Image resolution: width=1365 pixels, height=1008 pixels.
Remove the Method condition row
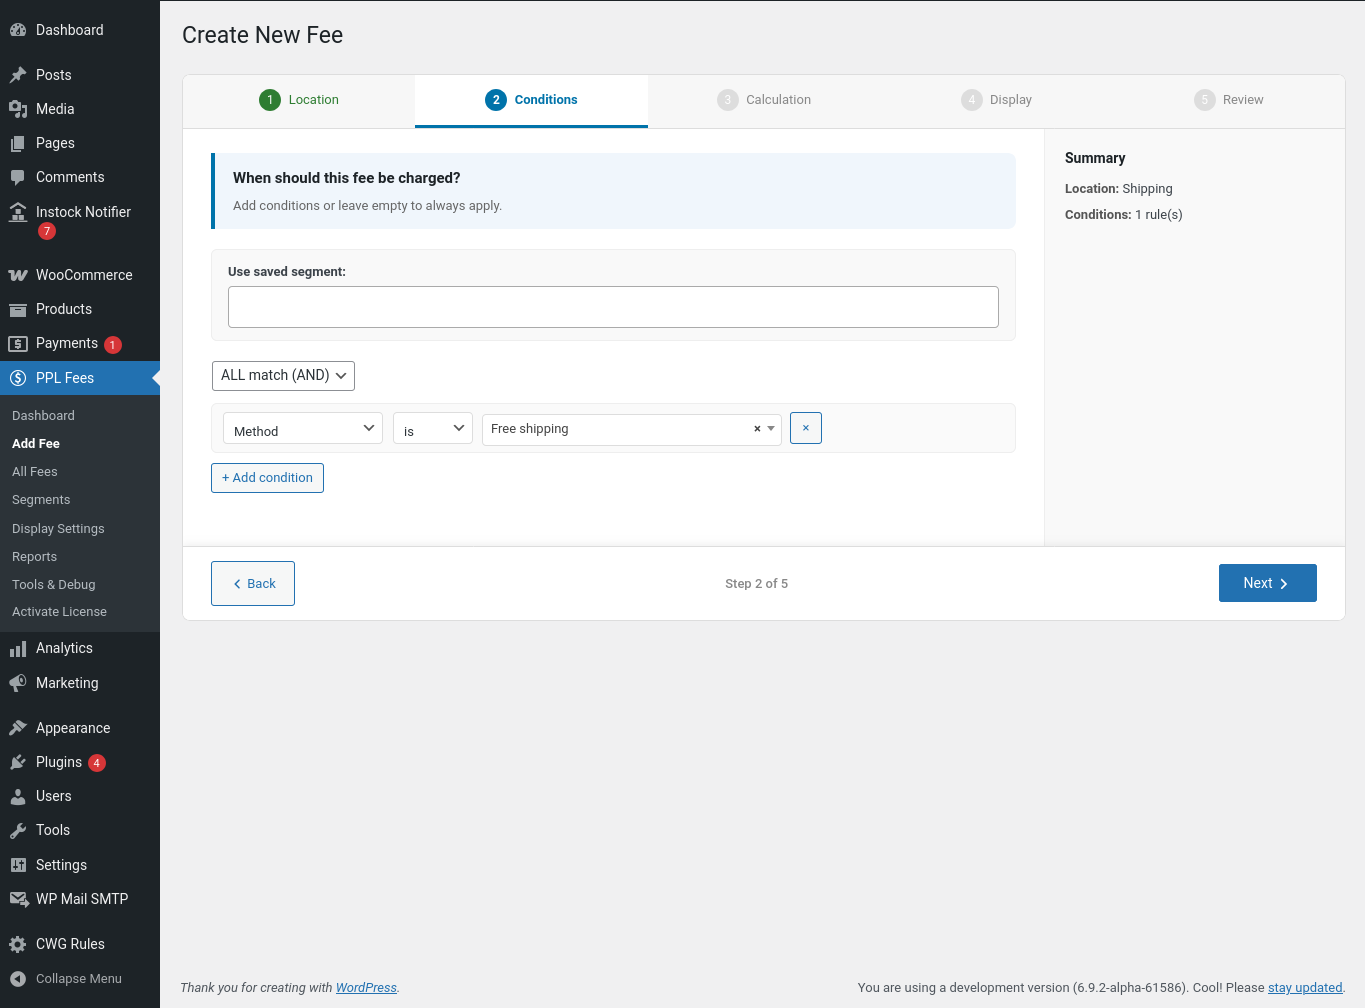coord(805,428)
